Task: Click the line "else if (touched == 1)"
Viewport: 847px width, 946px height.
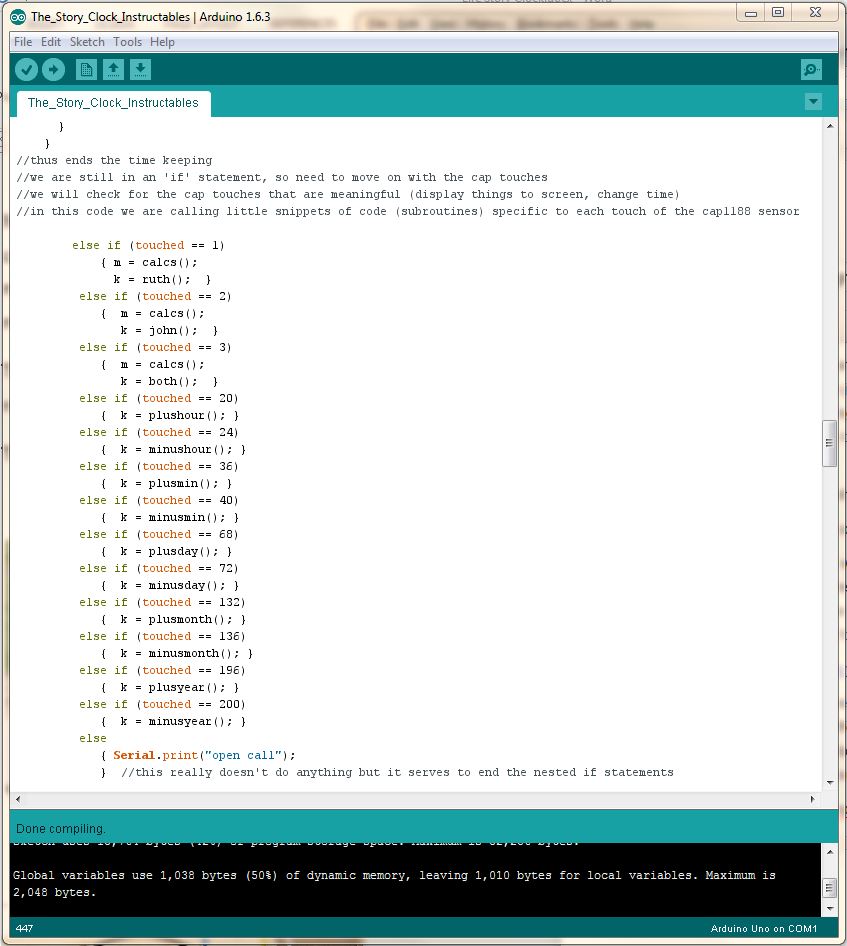Action: click(148, 246)
